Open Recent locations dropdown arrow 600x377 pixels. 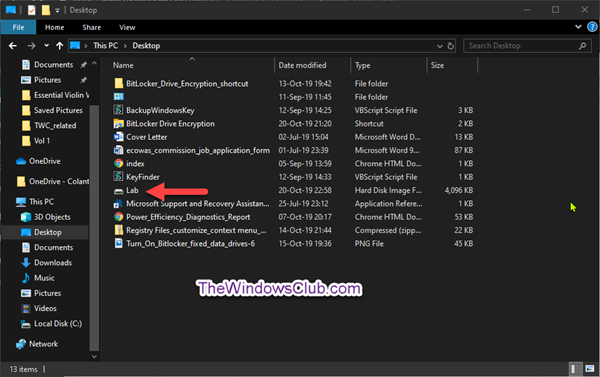point(46,46)
